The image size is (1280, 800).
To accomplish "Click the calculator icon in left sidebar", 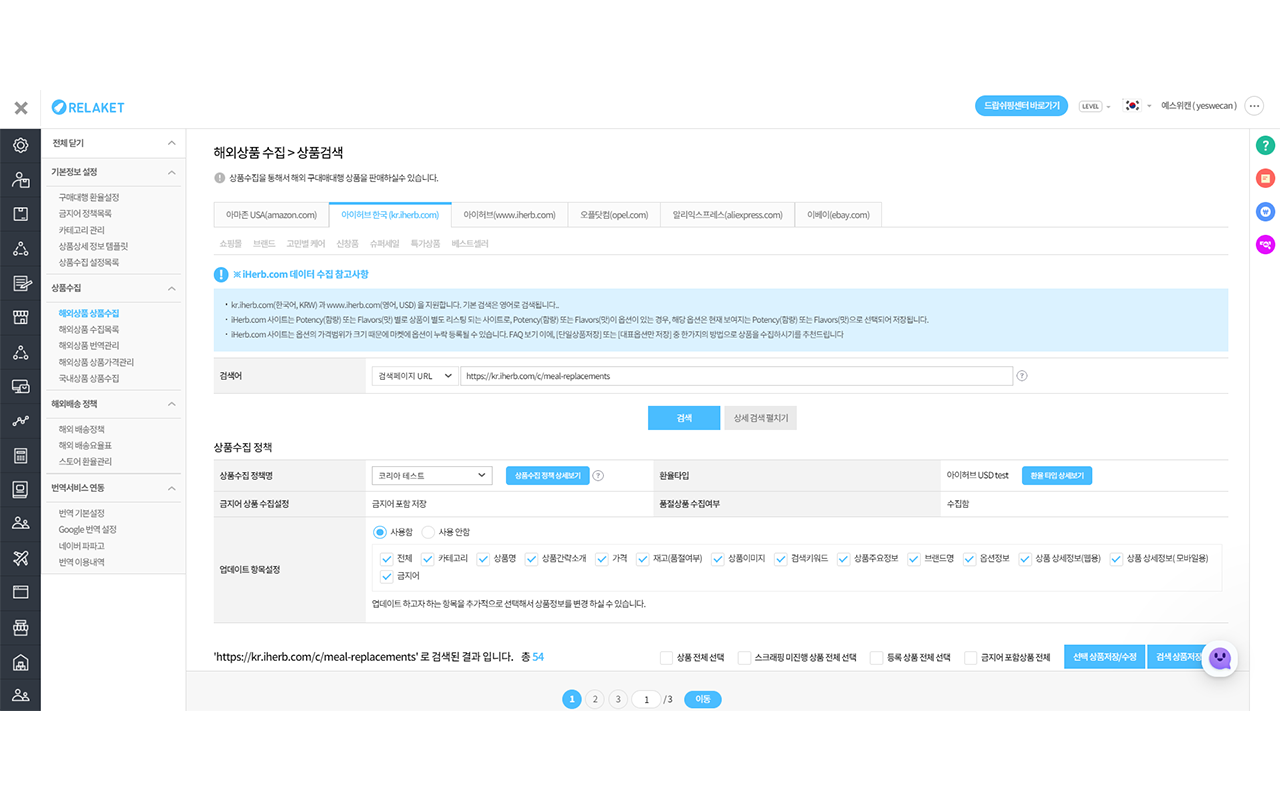I will [x=20, y=456].
